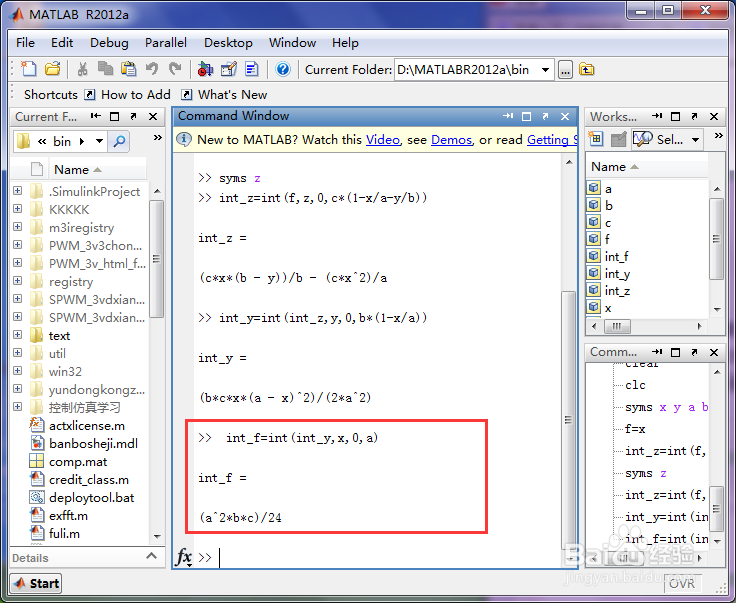Viewport: 736px width, 603px height.
Task: Click the New Script toolbar icon
Action: click(29, 69)
